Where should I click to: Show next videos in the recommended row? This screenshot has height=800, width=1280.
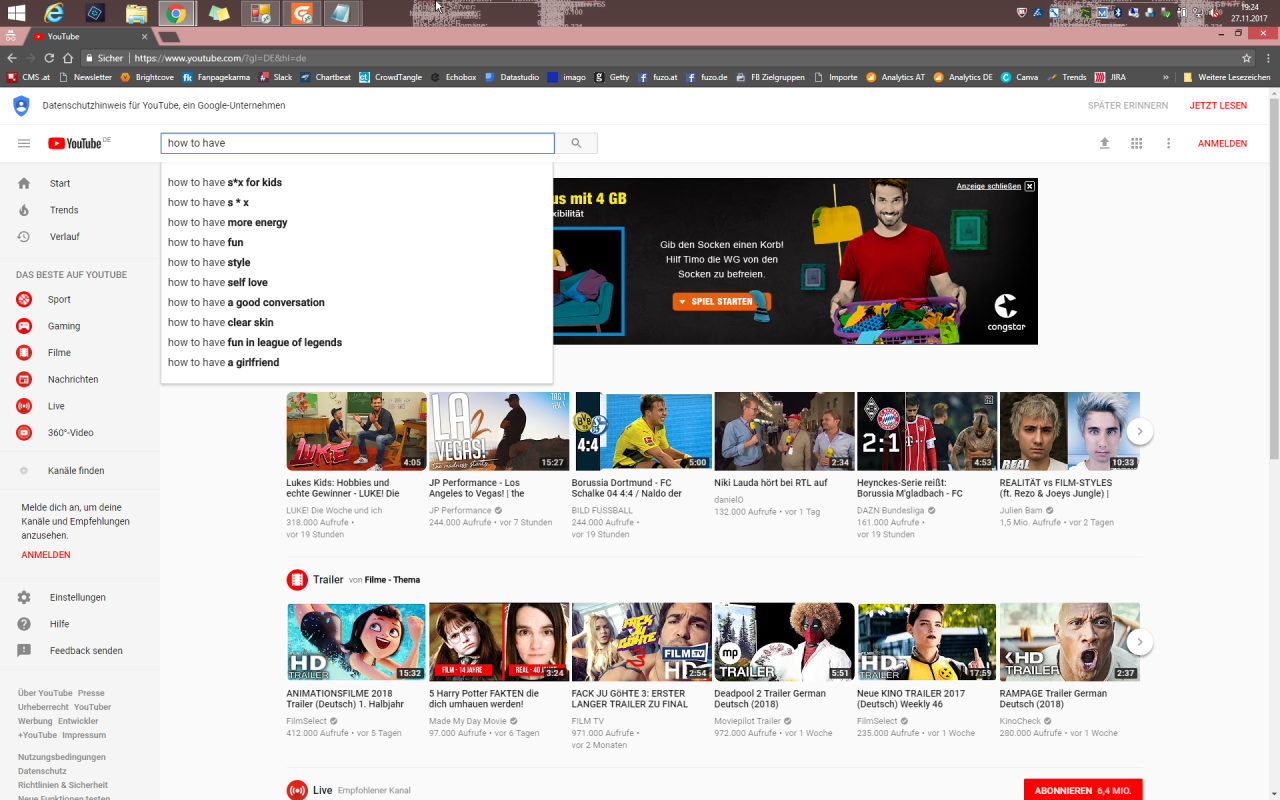pyautogui.click(x=1140, y=432)
